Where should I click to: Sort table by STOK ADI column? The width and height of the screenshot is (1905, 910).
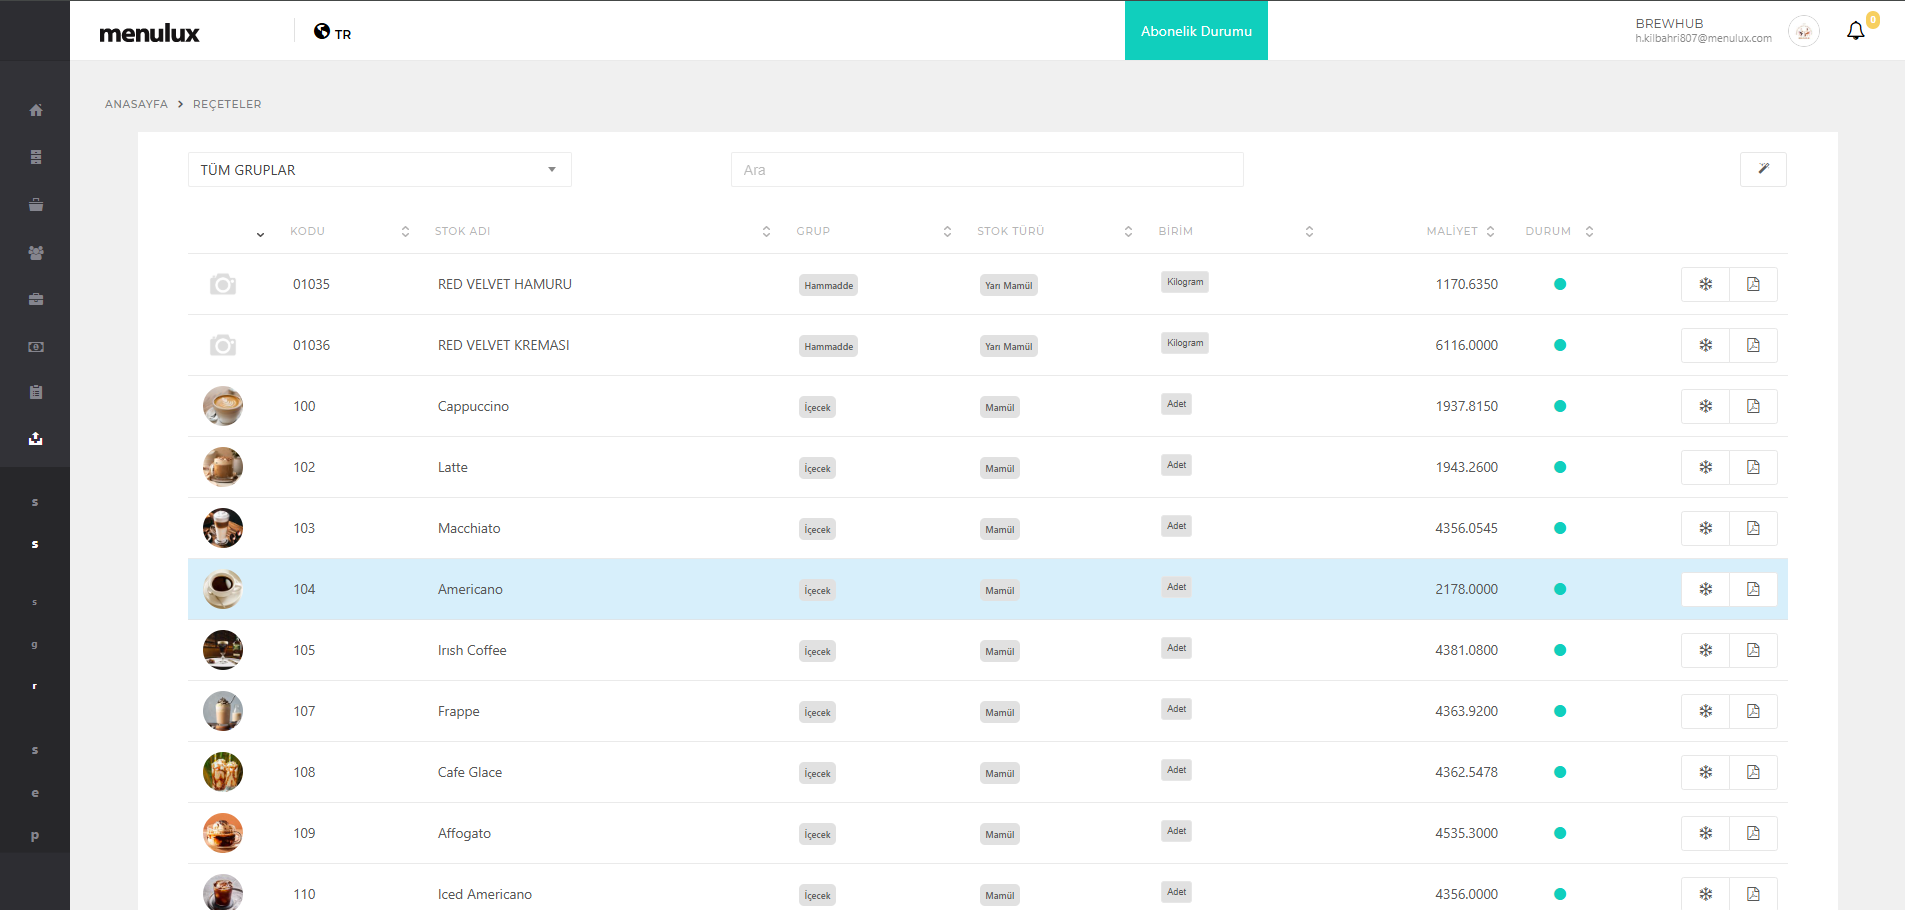point(462,231)
